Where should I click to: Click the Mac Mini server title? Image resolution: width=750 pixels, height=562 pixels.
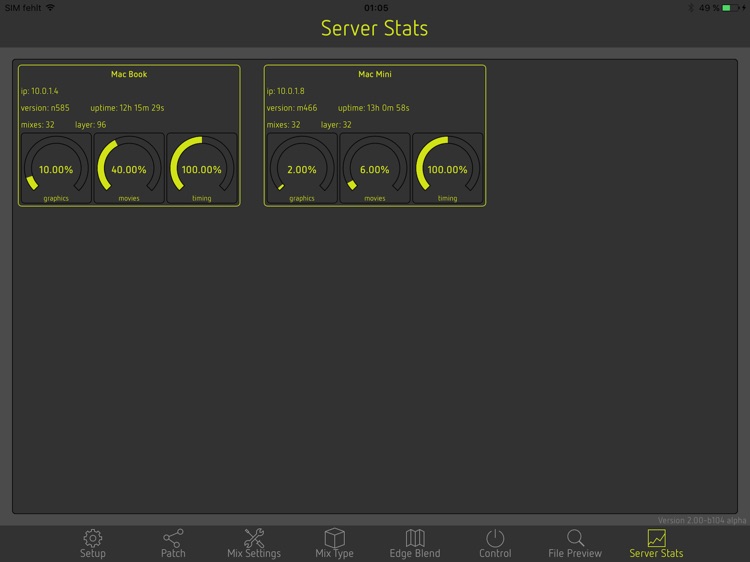click(x=375, y=74)
